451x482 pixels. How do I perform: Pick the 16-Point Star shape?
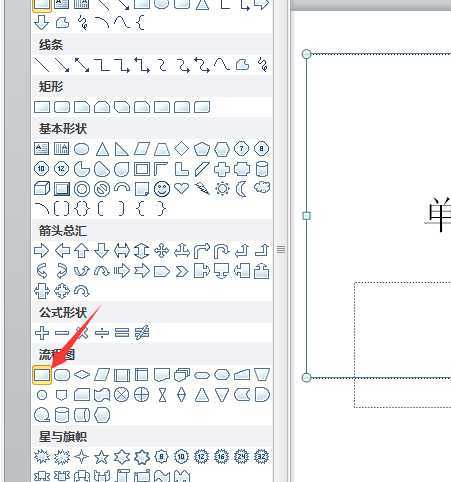click(222, 457)
